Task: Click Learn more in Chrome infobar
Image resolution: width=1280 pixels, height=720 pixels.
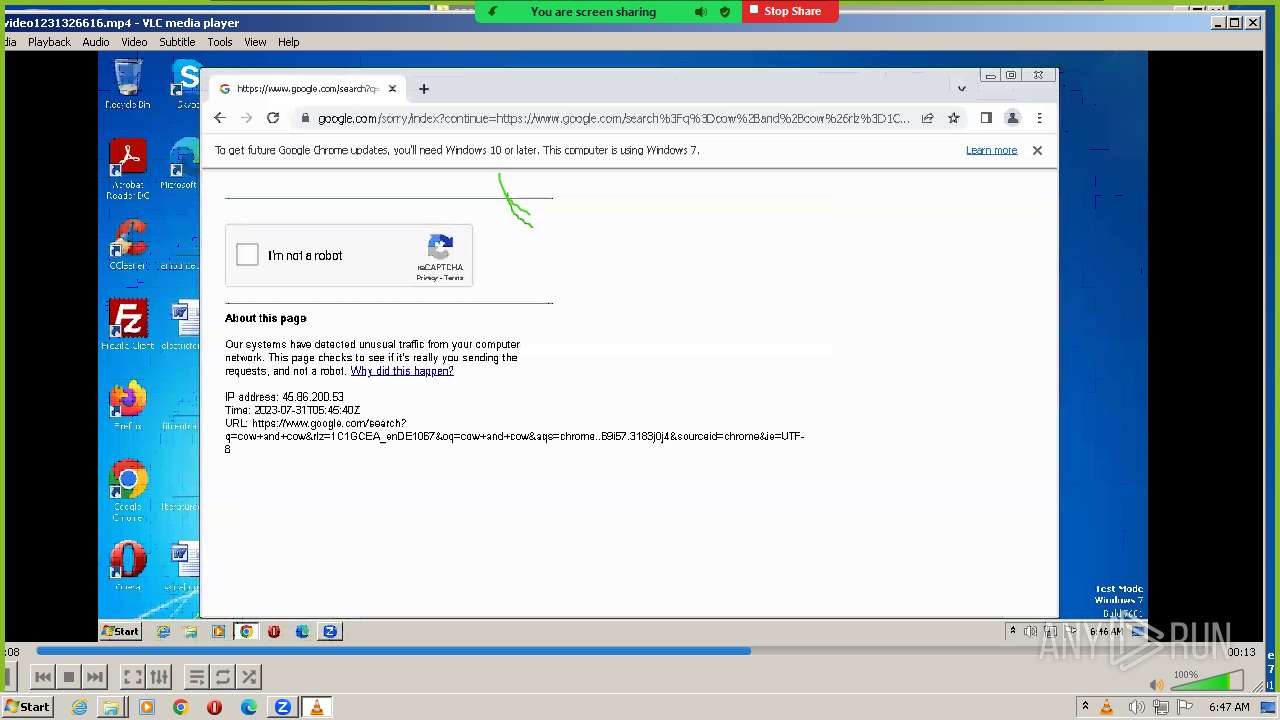Action: (991, 150)
